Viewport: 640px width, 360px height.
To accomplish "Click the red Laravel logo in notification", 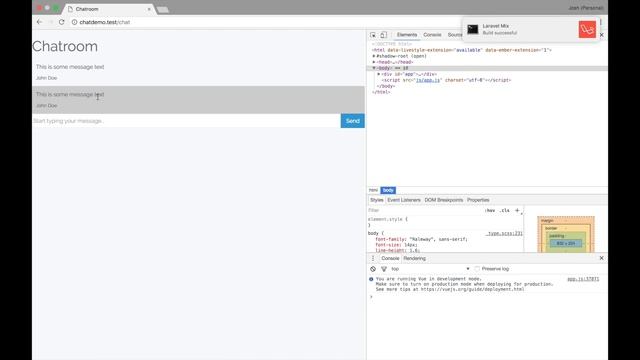I will pyautogui.click(x=587, y=29).
